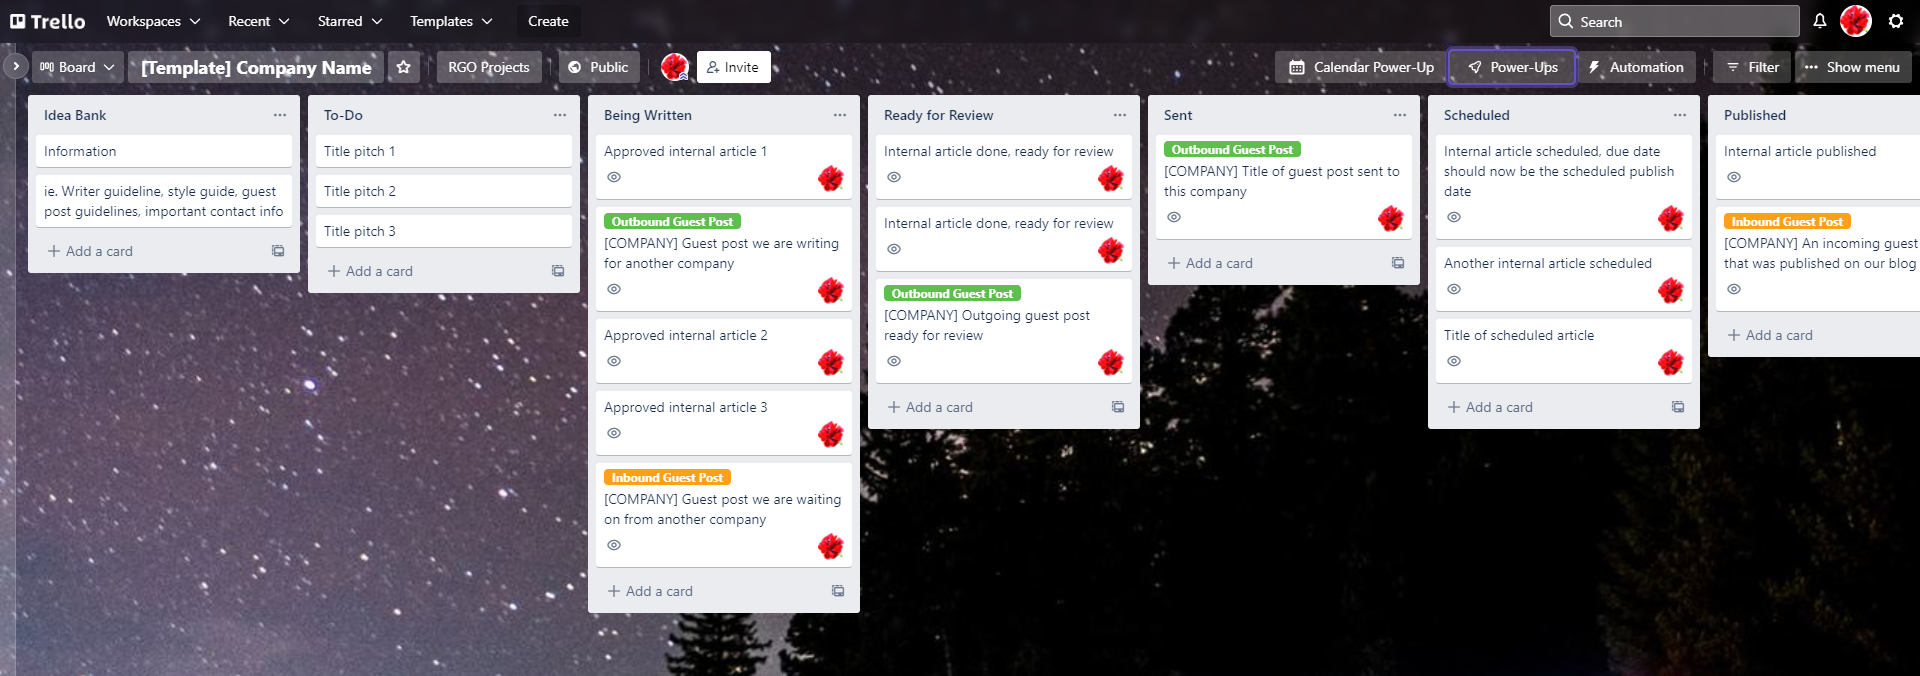This screenshot has height=676, width=1920.
Task: Create card from template in Scheduled list
Action: (x=1678, y=407)
